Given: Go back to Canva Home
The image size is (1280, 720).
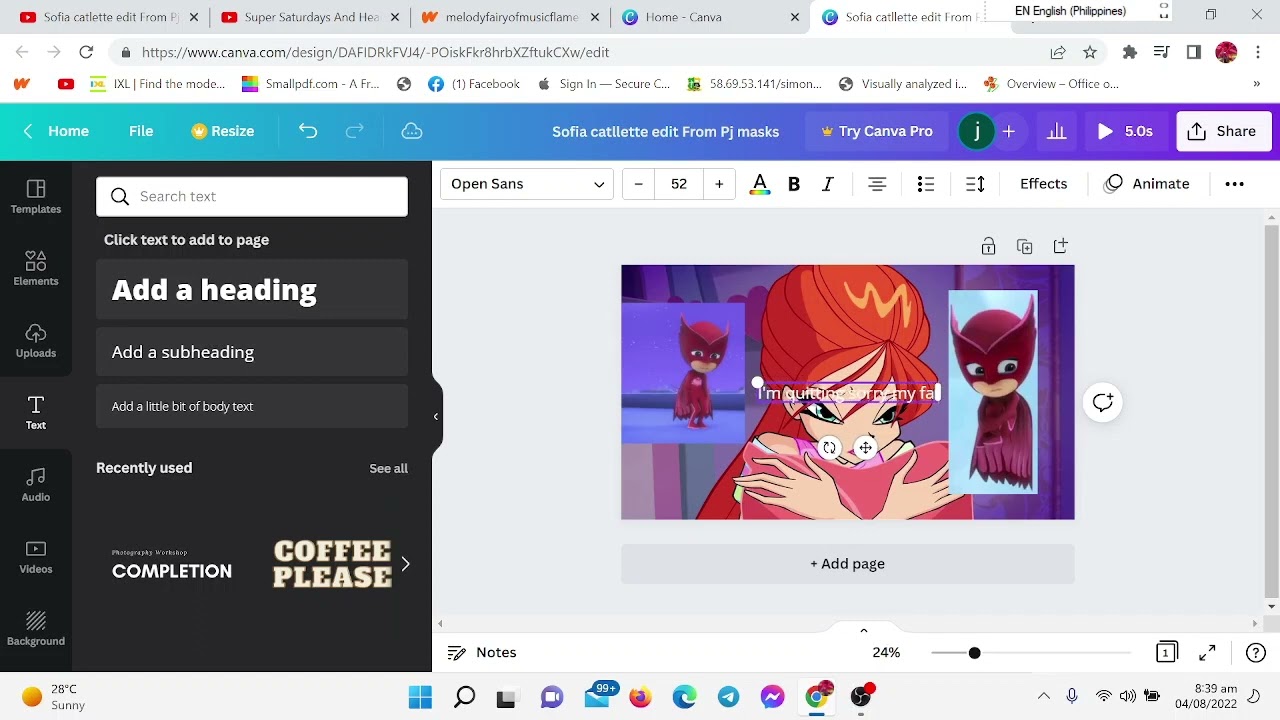Looking at the screenshot, I should (57, 131).
